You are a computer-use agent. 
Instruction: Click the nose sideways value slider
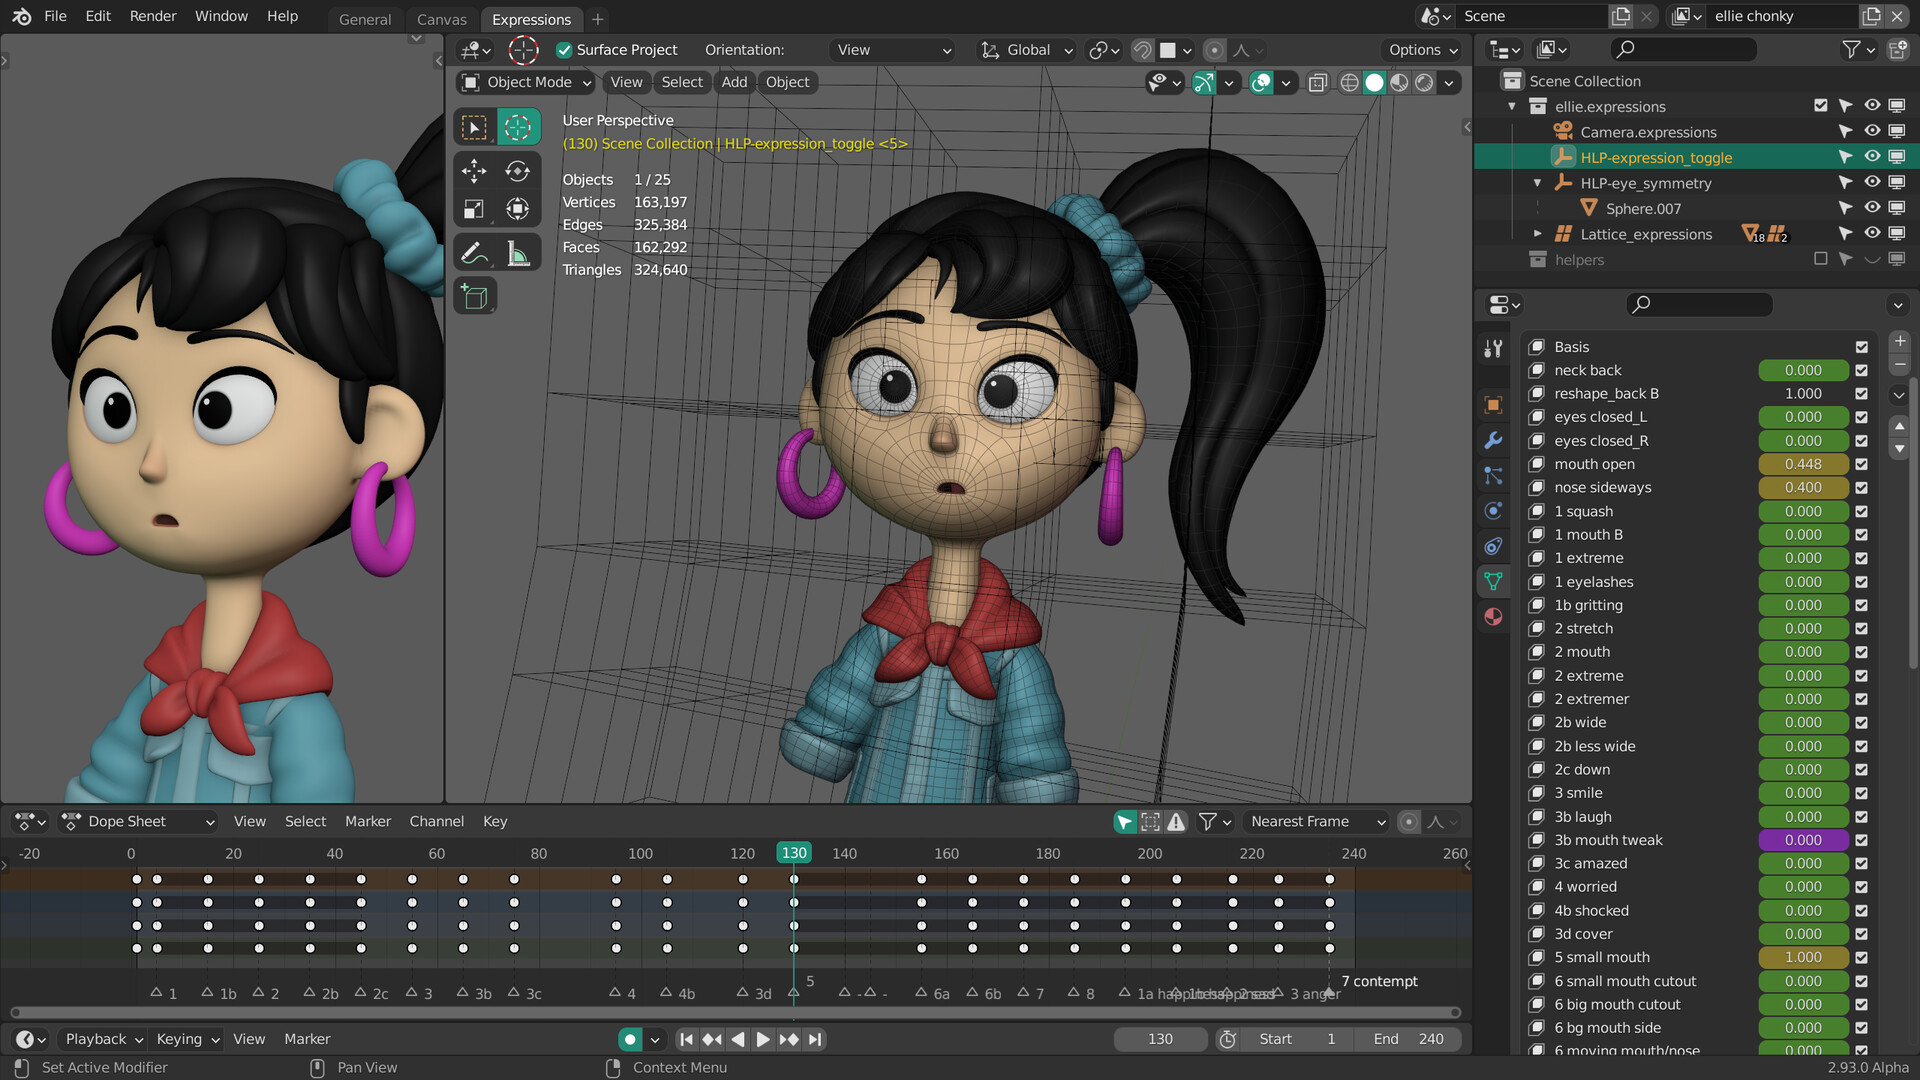(1802, 487)
